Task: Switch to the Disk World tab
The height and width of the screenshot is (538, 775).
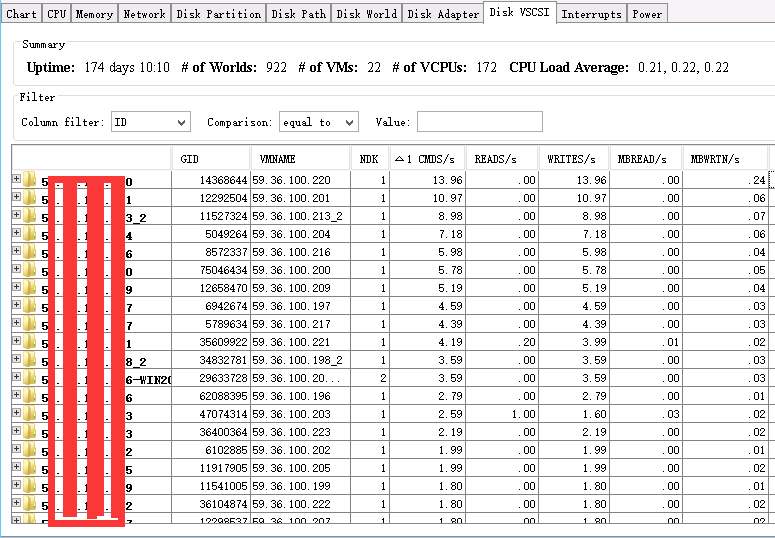Action: (x=366, y=14)
